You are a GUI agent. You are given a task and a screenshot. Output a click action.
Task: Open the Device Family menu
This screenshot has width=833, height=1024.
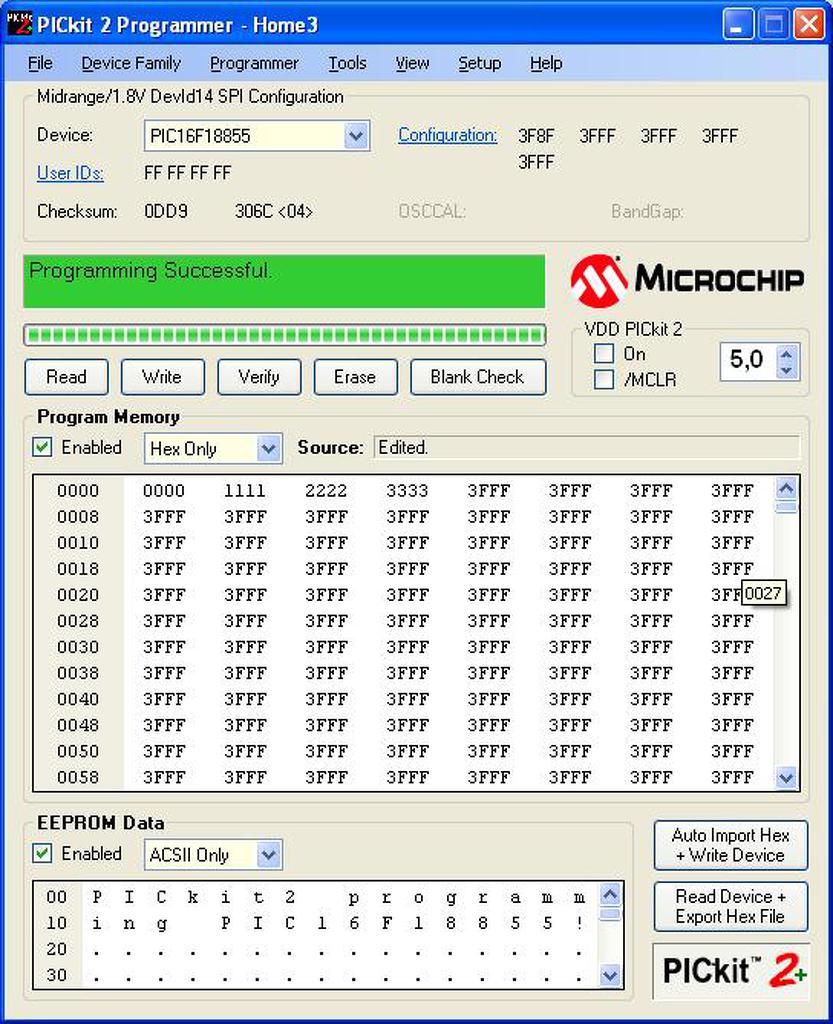pyautogui.click(x=131, y=63)
